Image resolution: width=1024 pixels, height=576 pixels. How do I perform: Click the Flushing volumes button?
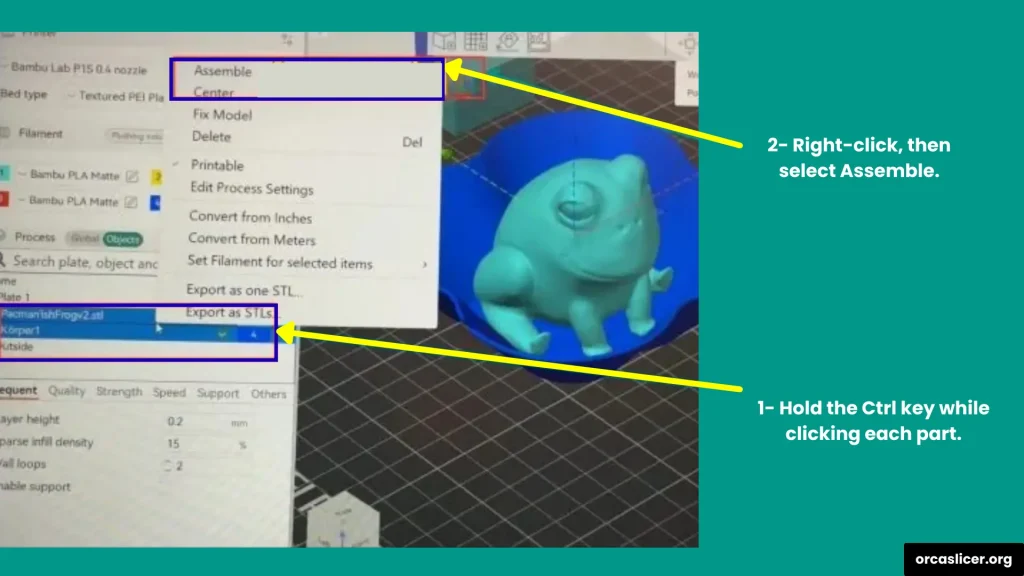click(135, 136)
